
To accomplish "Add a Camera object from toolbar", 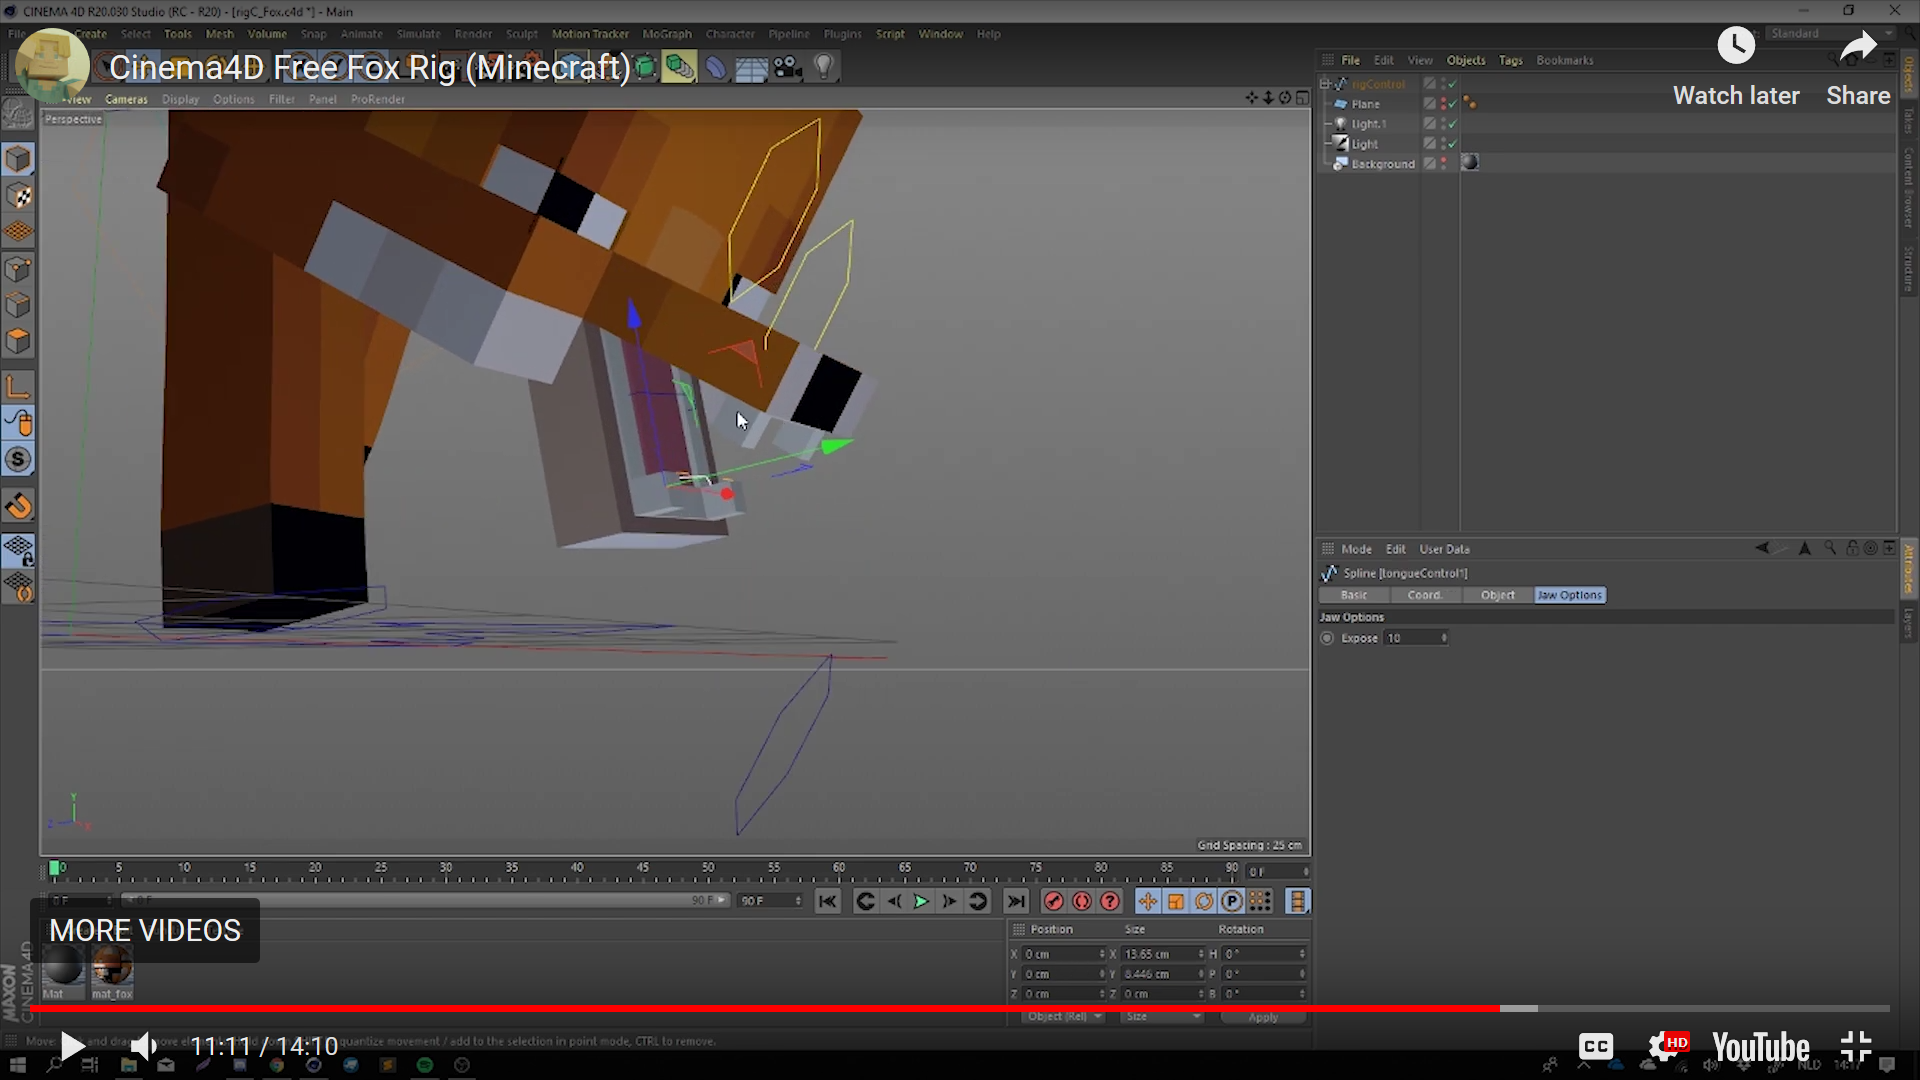I will pyautogui.click(x=788, y=67).
